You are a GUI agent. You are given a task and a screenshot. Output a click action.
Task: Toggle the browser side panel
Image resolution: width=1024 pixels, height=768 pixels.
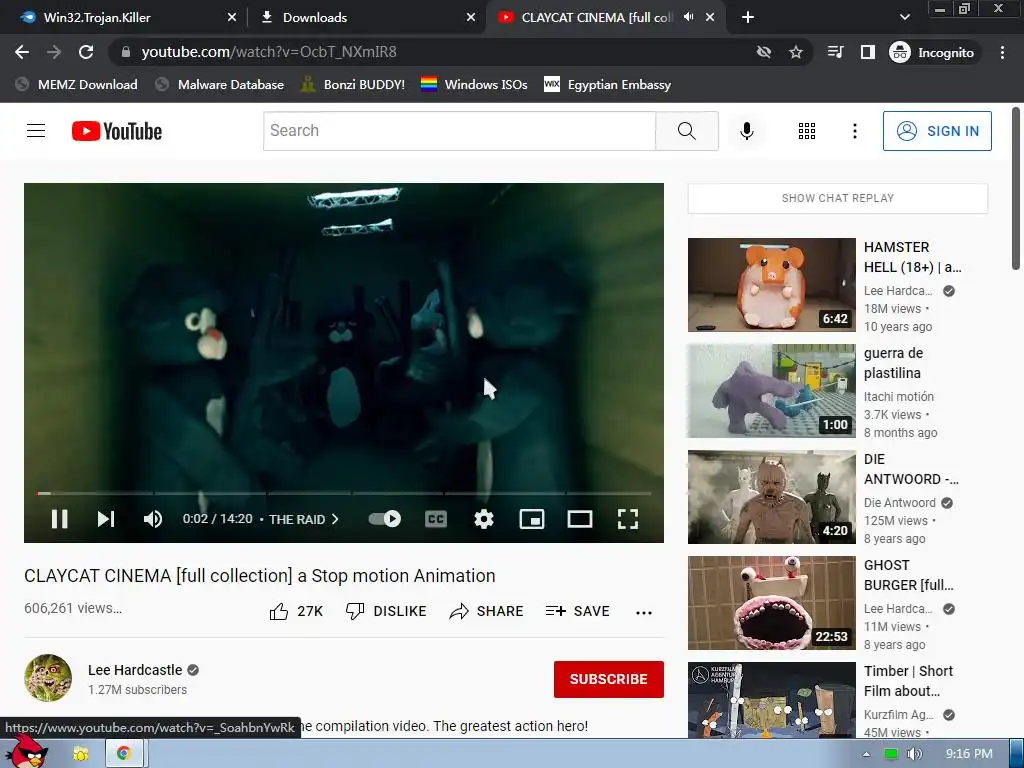867,52
